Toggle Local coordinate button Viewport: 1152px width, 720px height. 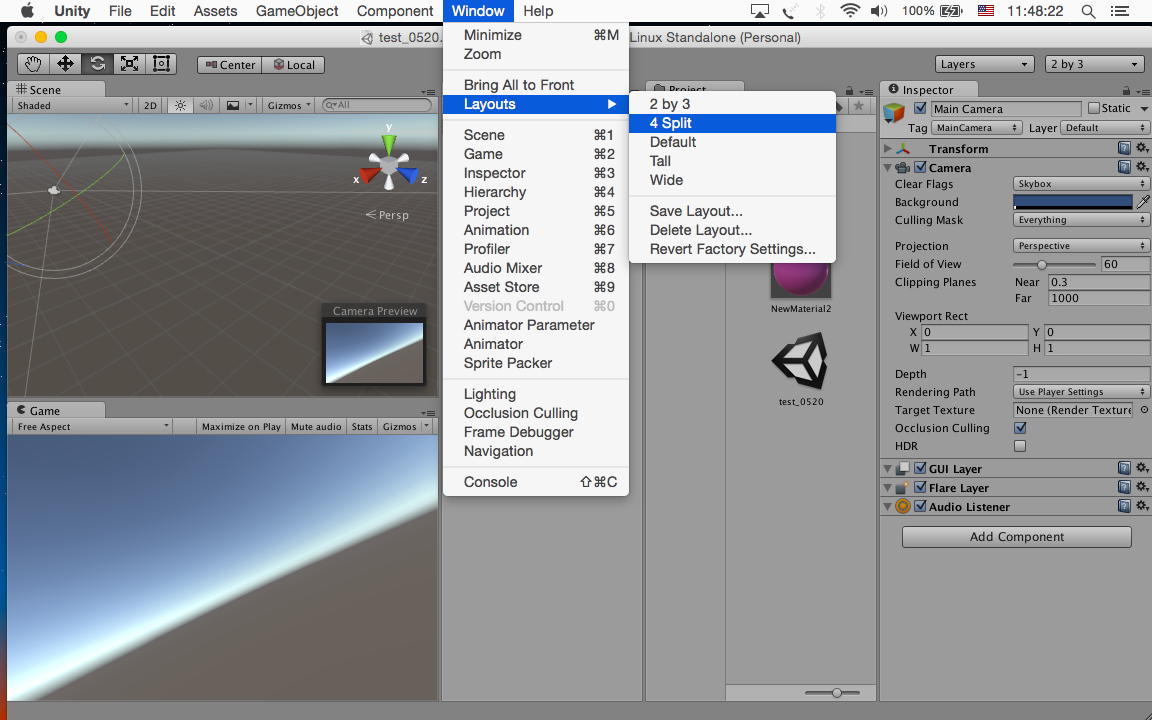[x=294, y=65]
